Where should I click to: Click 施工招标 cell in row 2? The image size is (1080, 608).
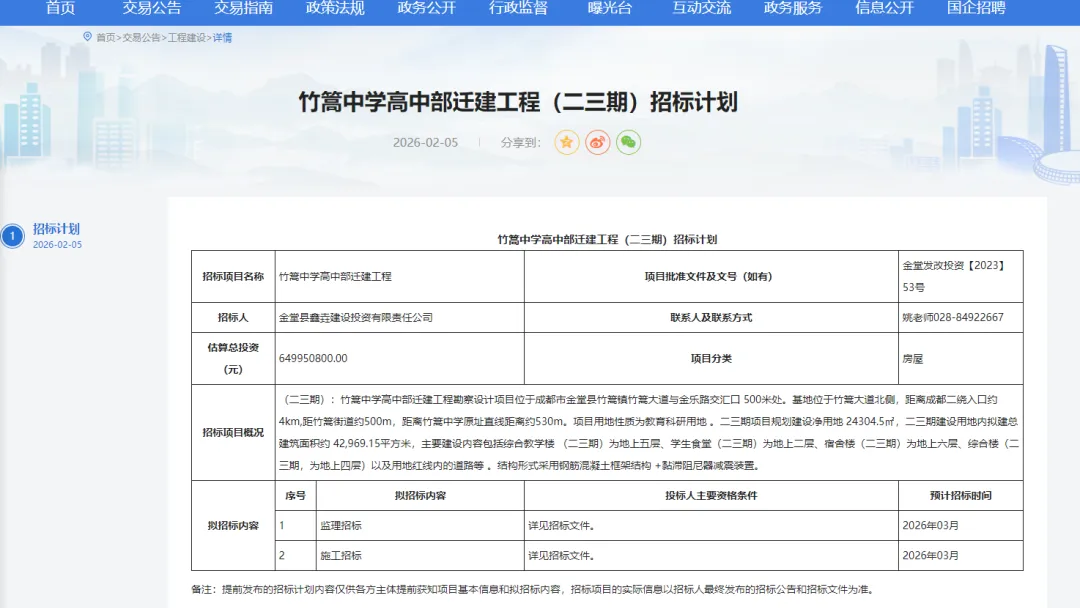[x=420, y=556]
